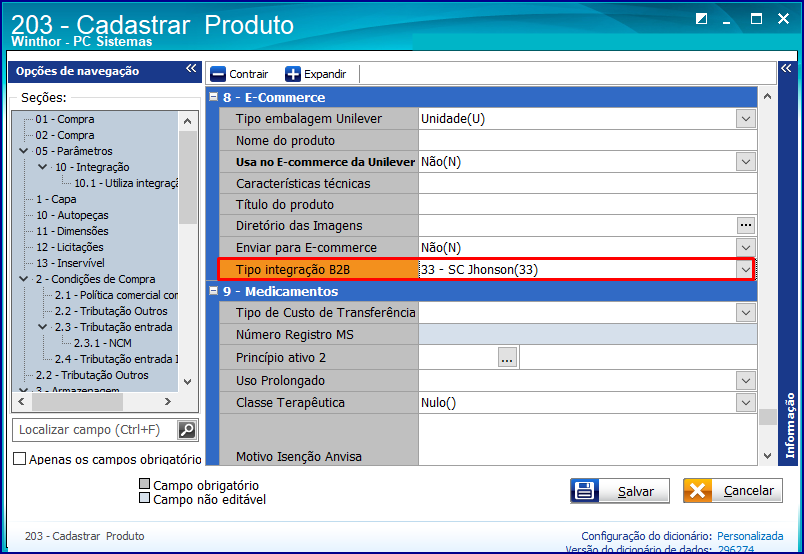Click the Personalizada dictionary configuration link
The image size is (804, 554).
(750, 536)
